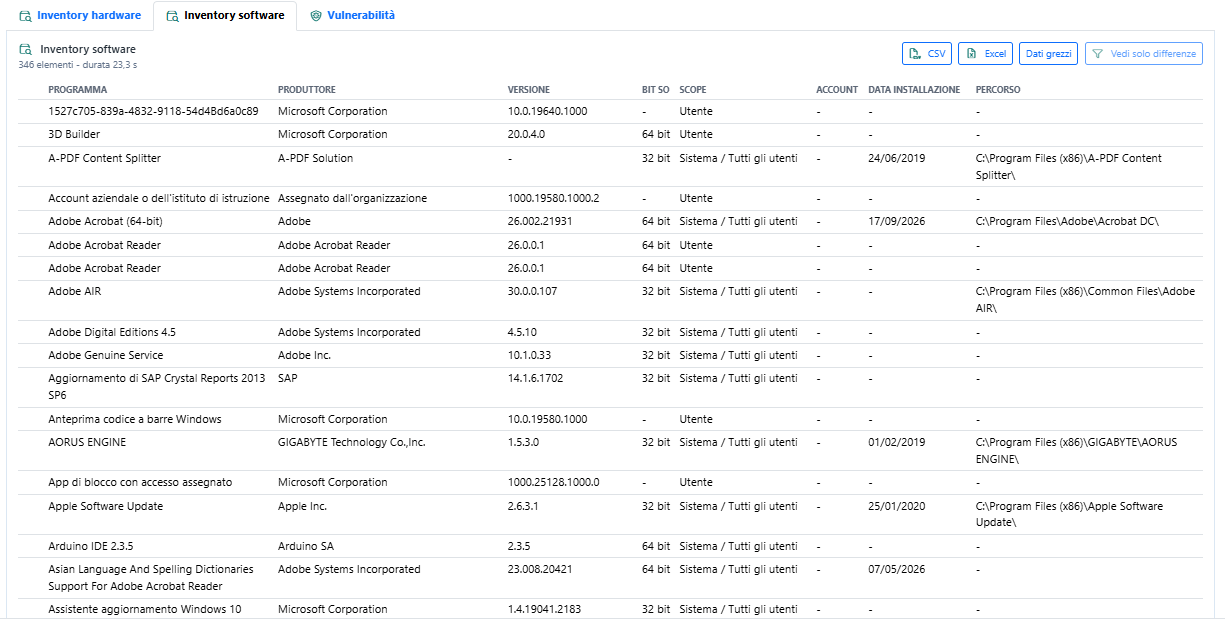Click the A-PDF Solution producer cell

click(x=315, y=158)
